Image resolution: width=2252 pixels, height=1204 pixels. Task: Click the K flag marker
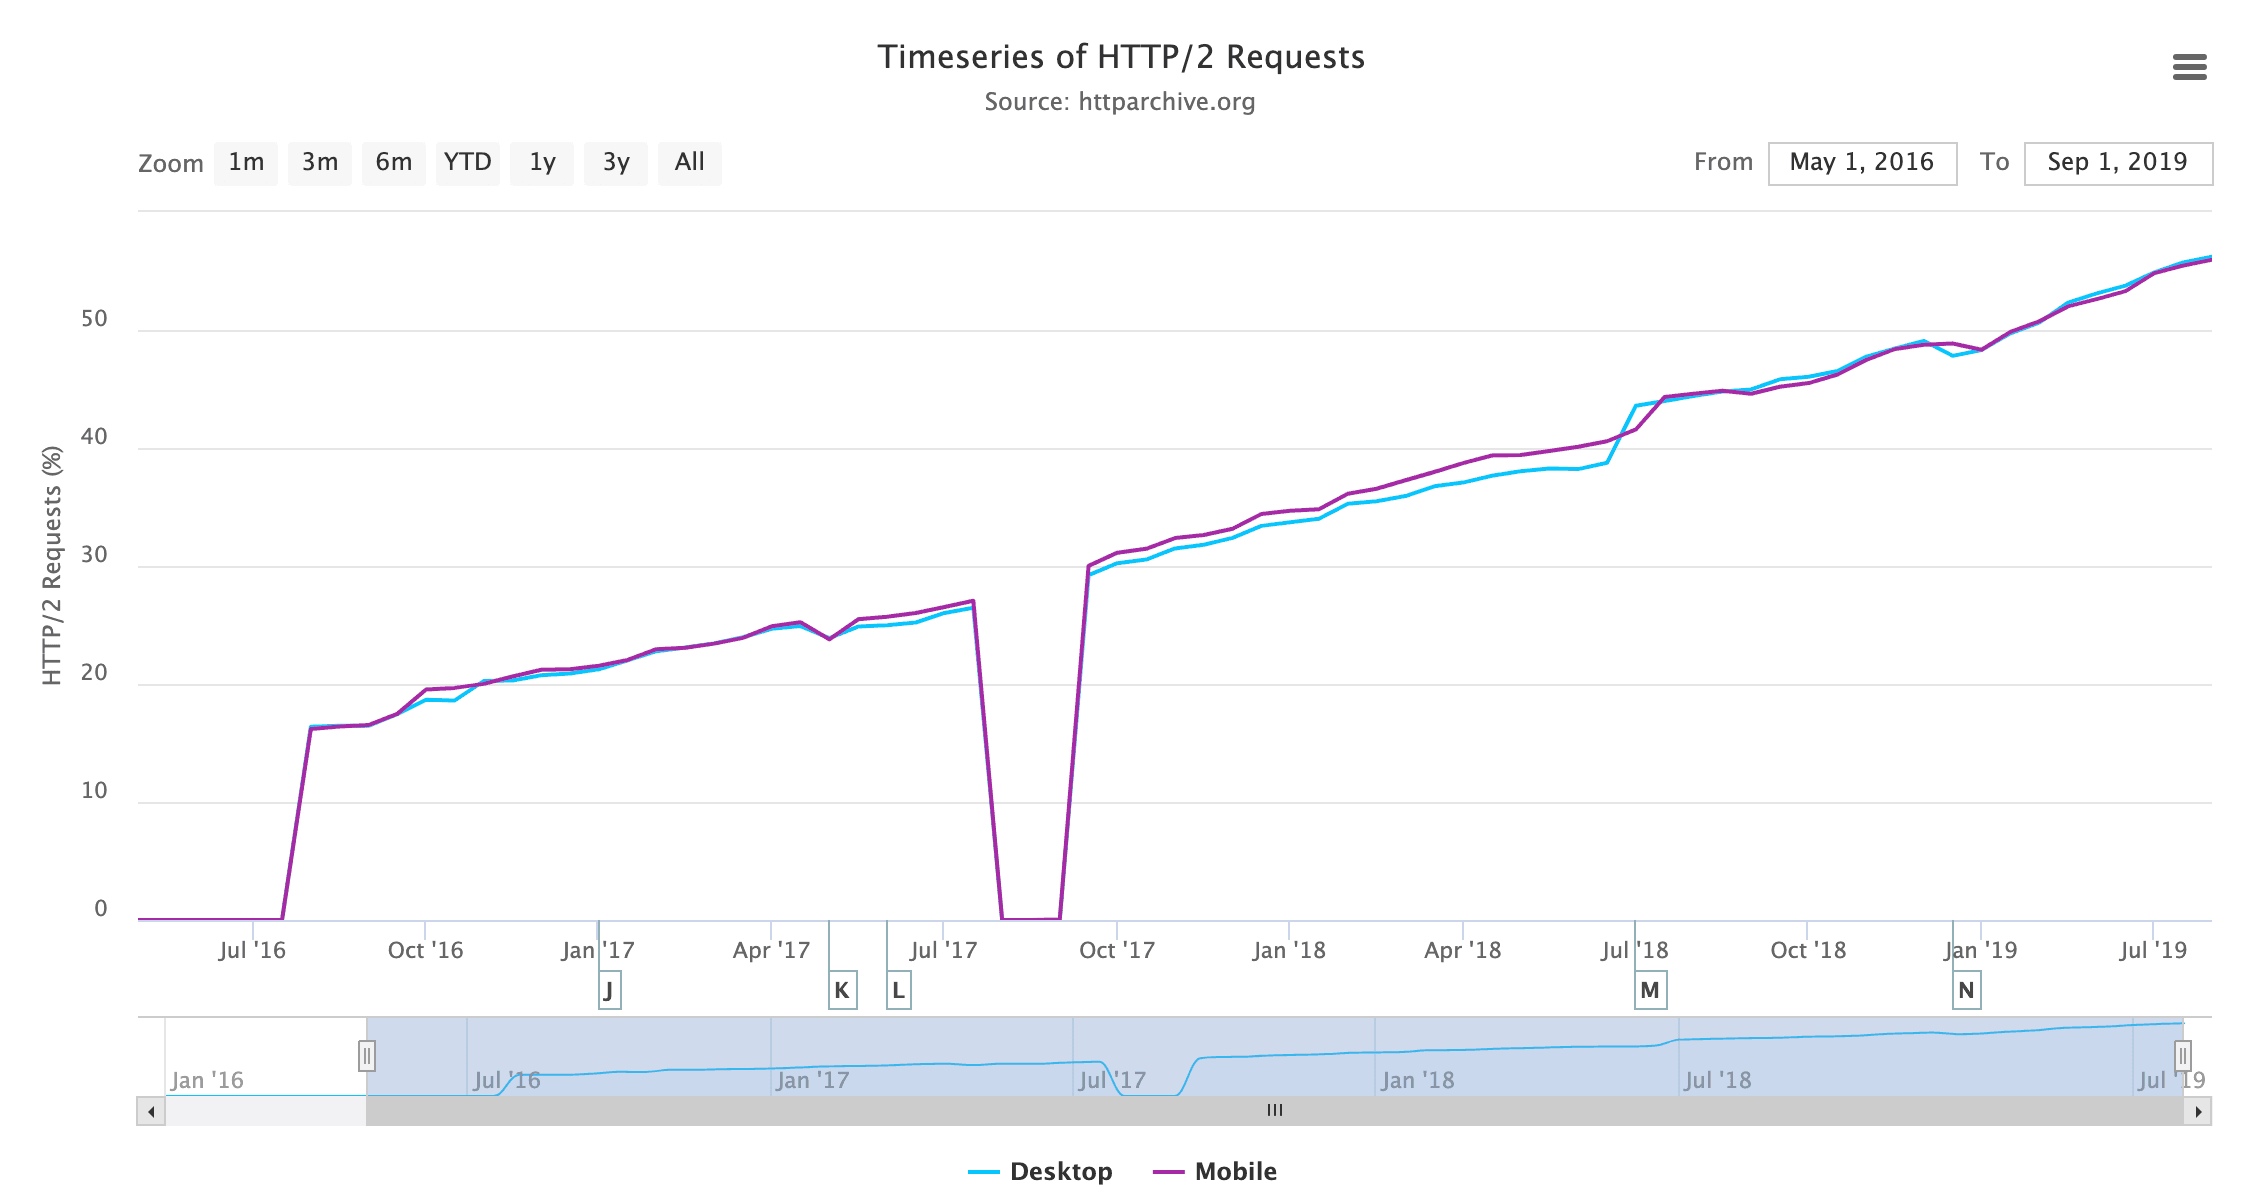coord(842,990)
